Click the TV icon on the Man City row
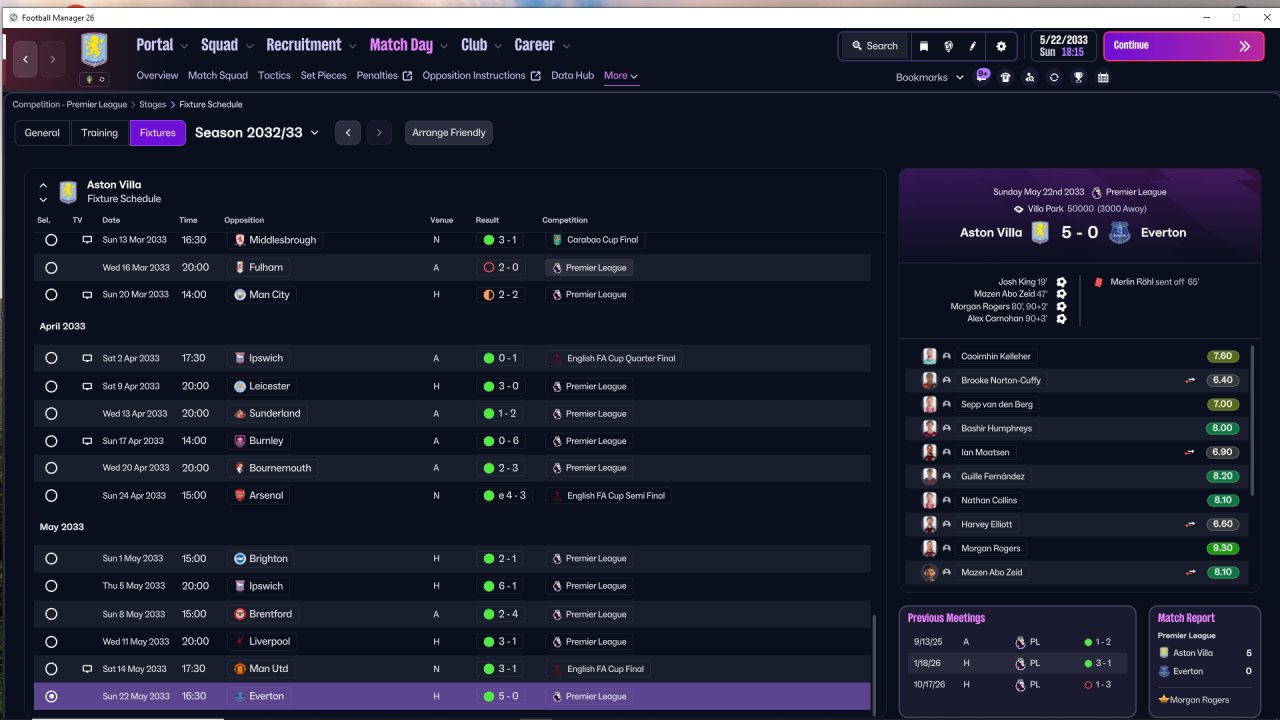The image size is (1280, 720). 87,295
